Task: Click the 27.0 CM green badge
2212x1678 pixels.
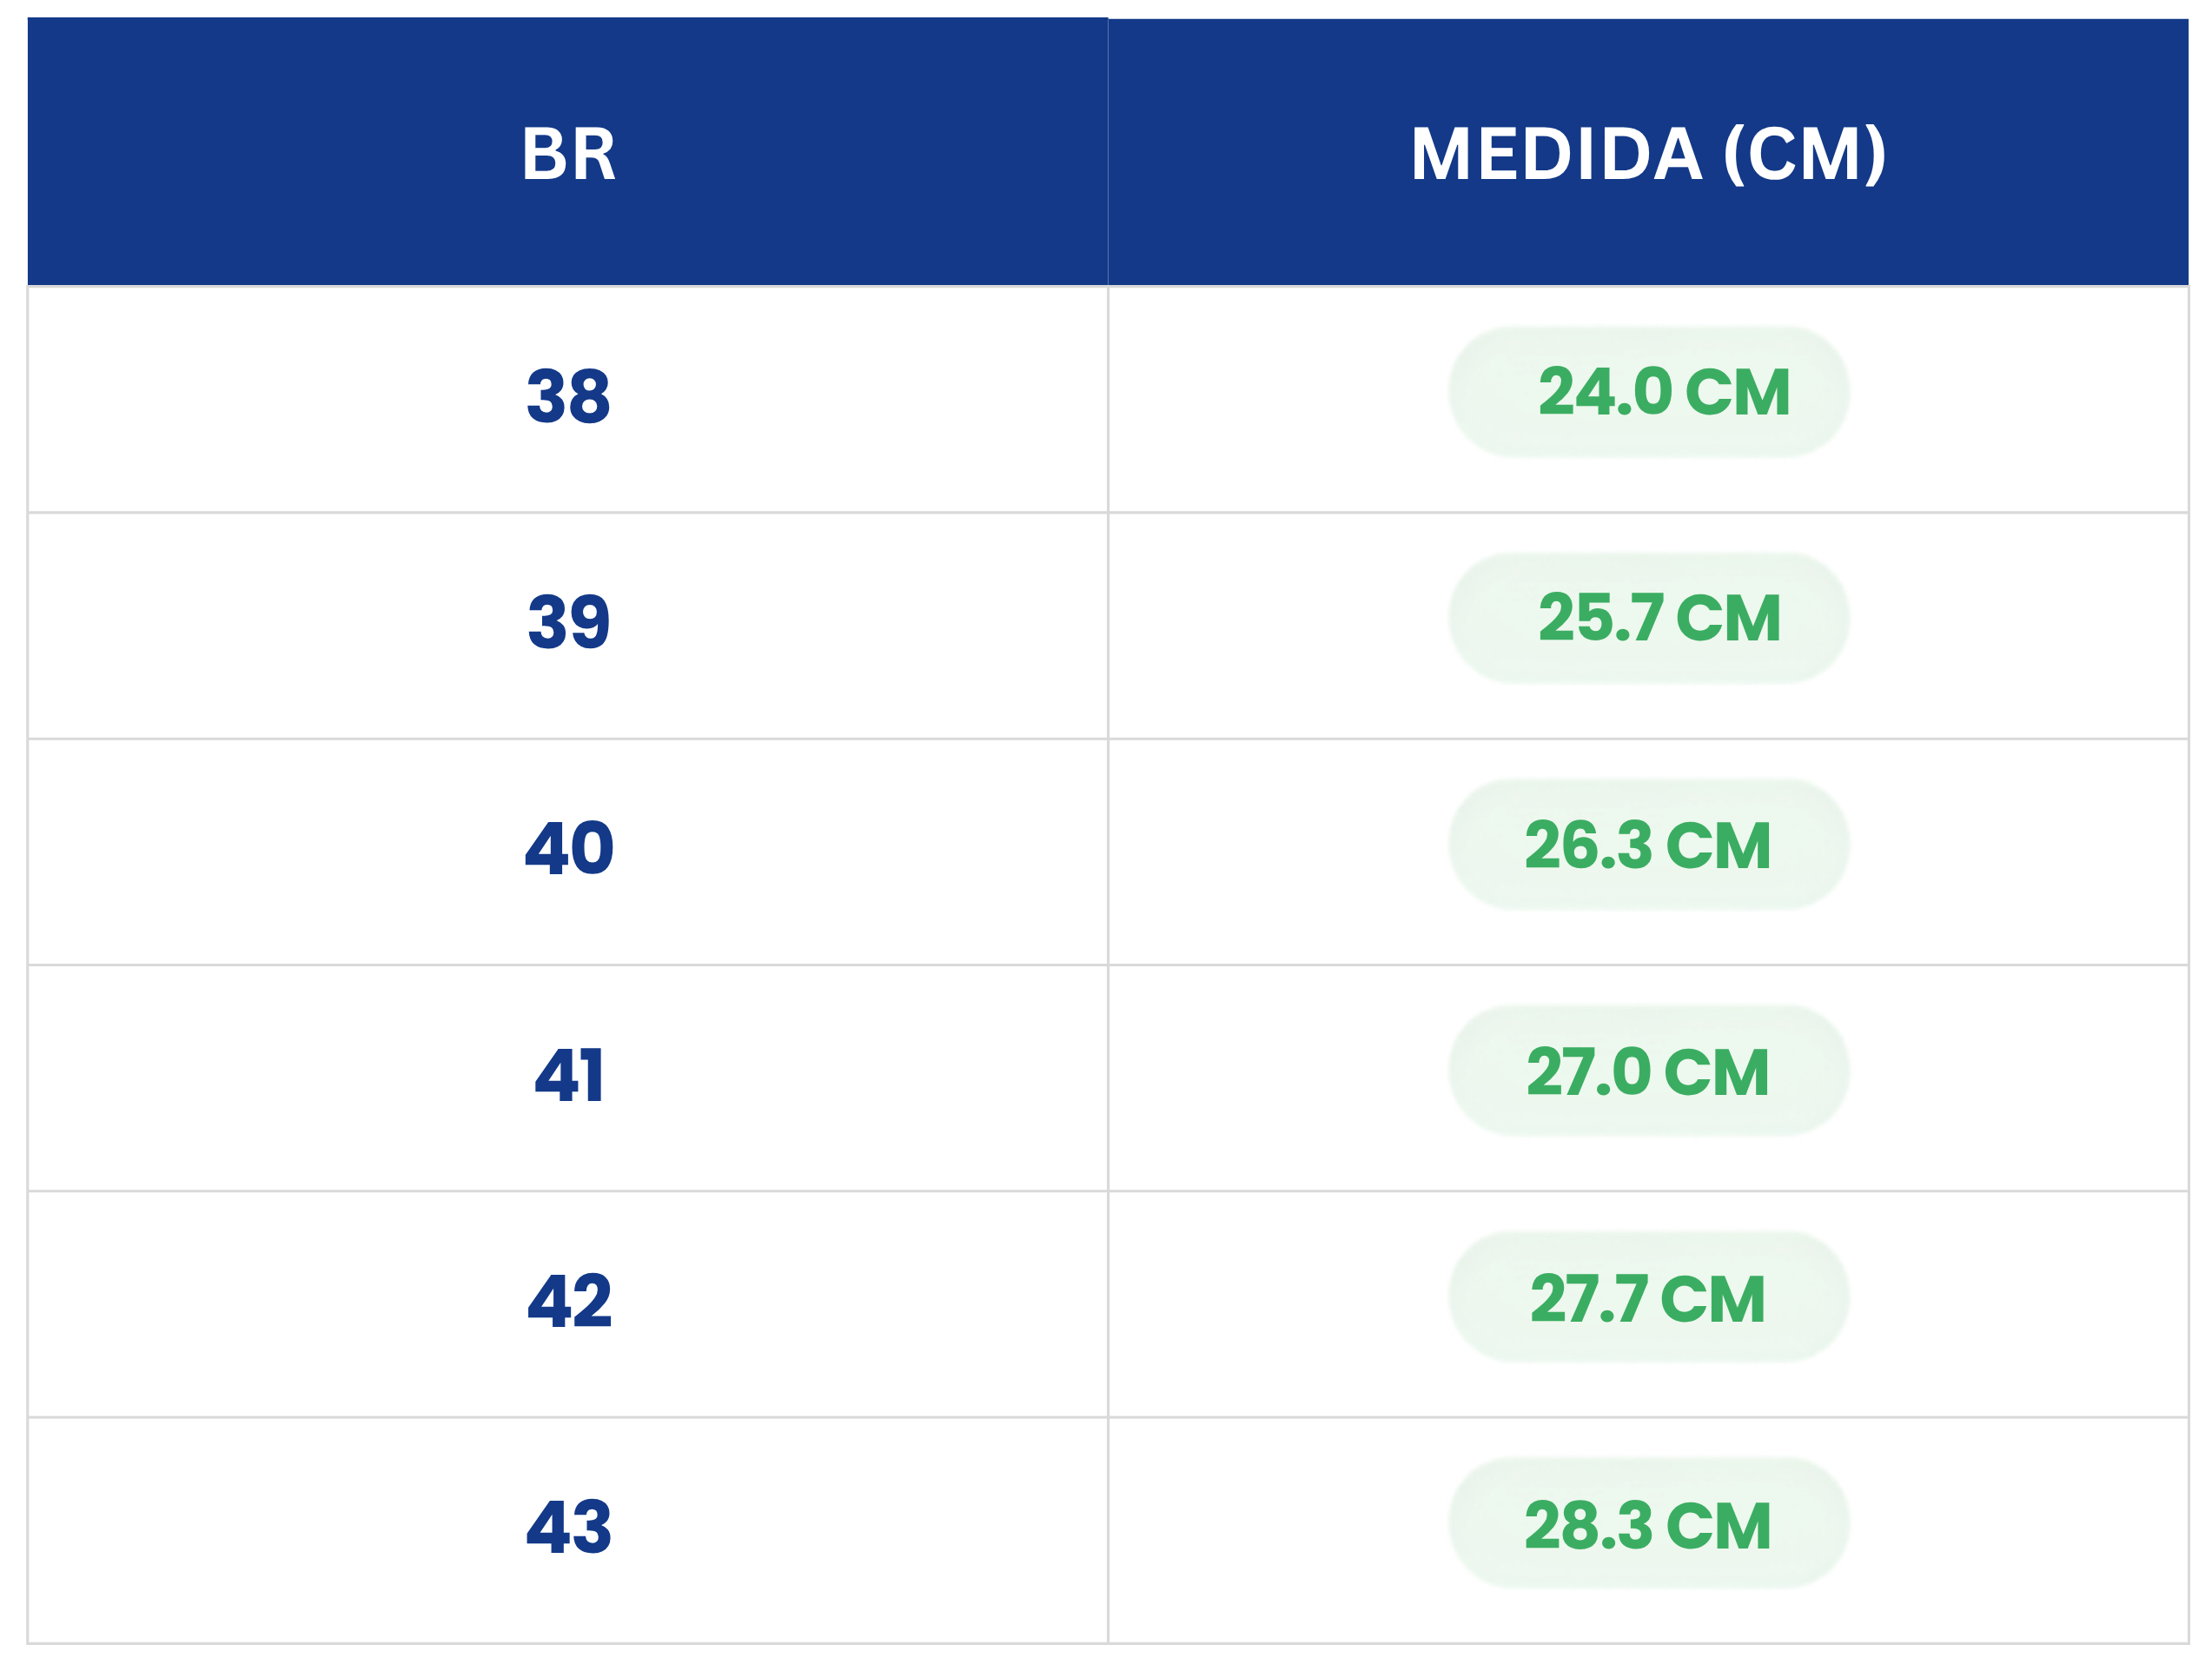Action: 1648,1071
